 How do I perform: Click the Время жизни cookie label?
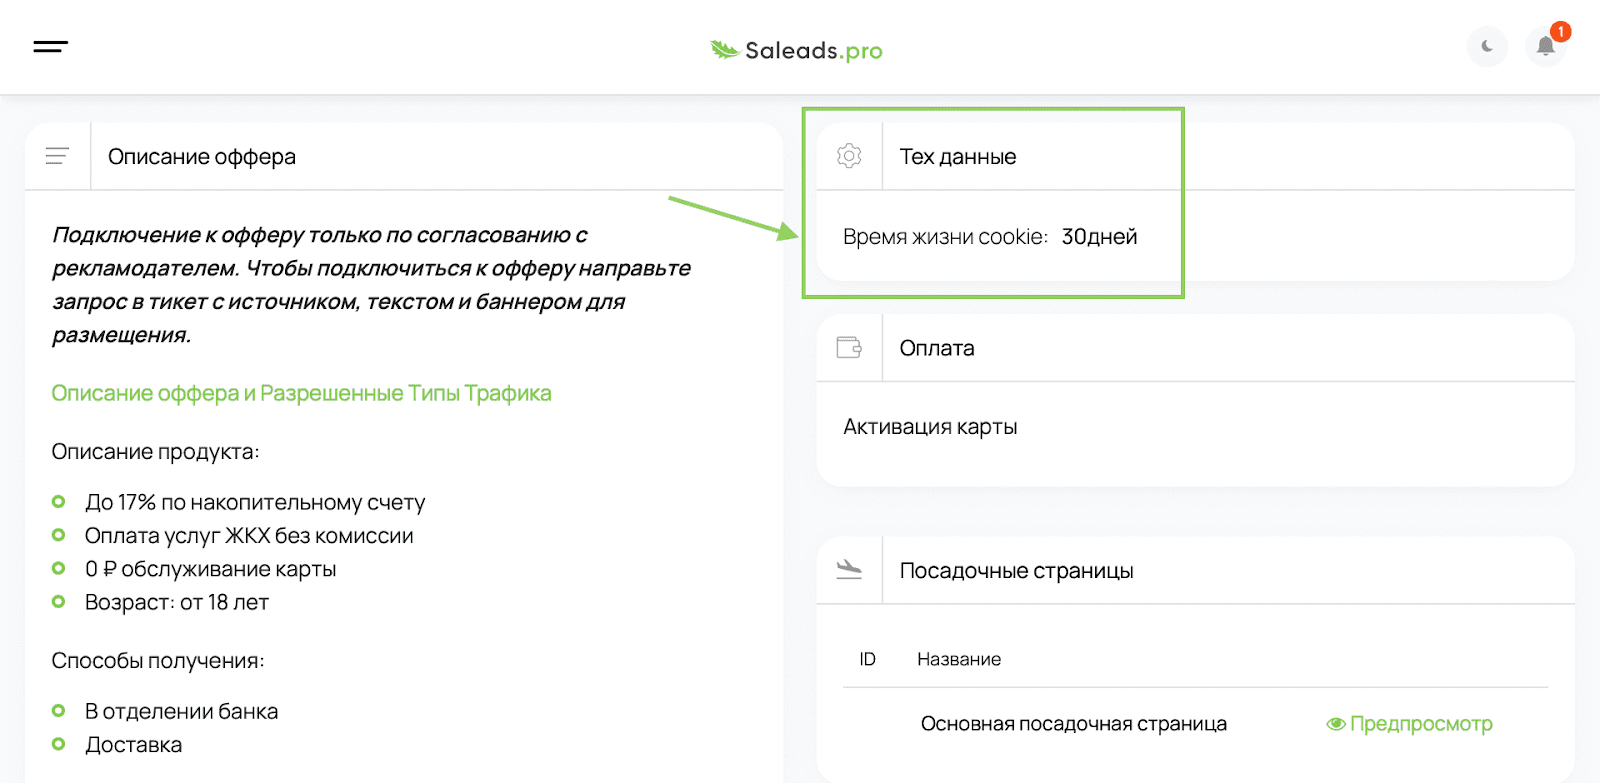(945, 236)
